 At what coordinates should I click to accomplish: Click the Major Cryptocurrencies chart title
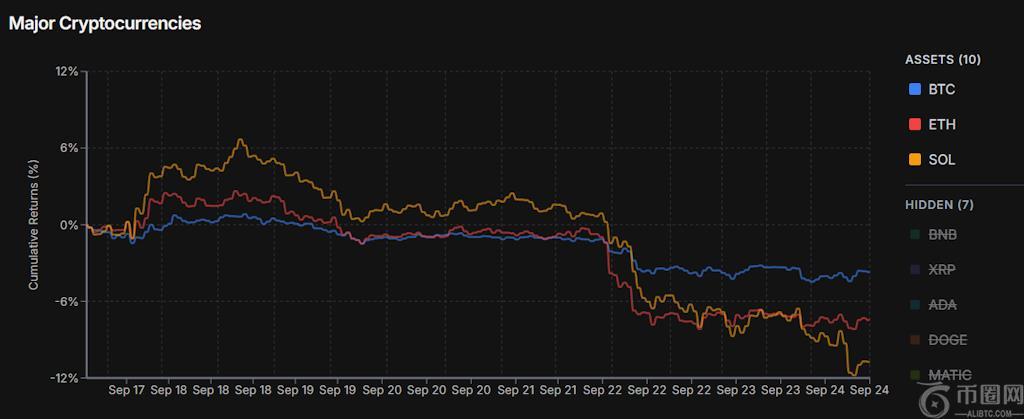[105, 23]
